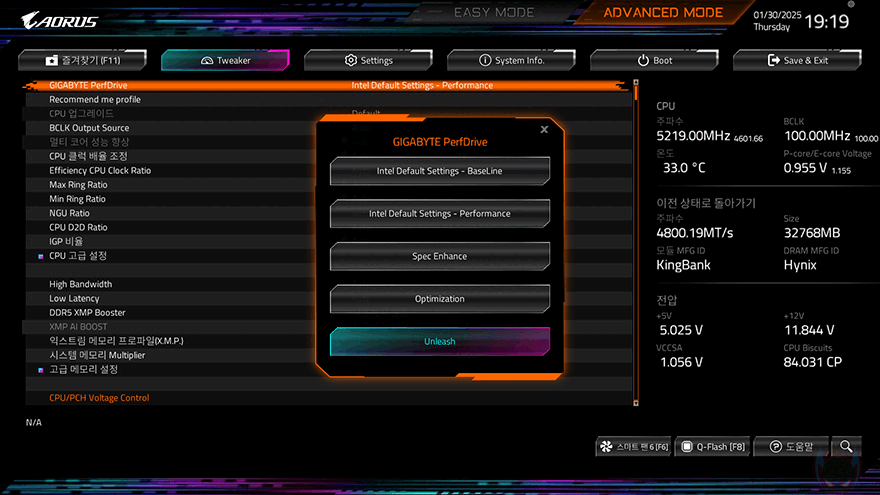The width and height of the screenshot is (880, 495).
Task: Go to the System Info. tab
Action: [x=511, y=60]
